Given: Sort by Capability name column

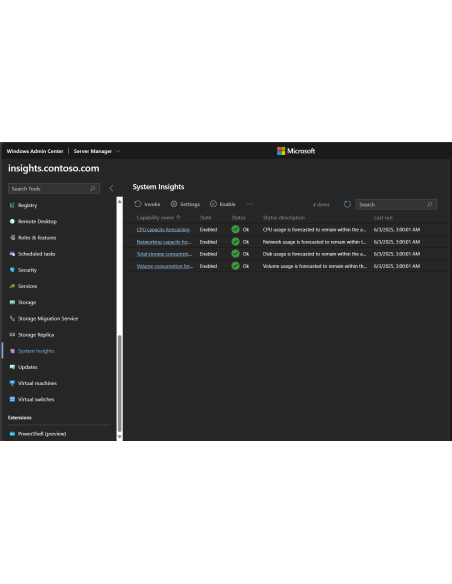Looking at the screenshot, I should pos(158,218).
